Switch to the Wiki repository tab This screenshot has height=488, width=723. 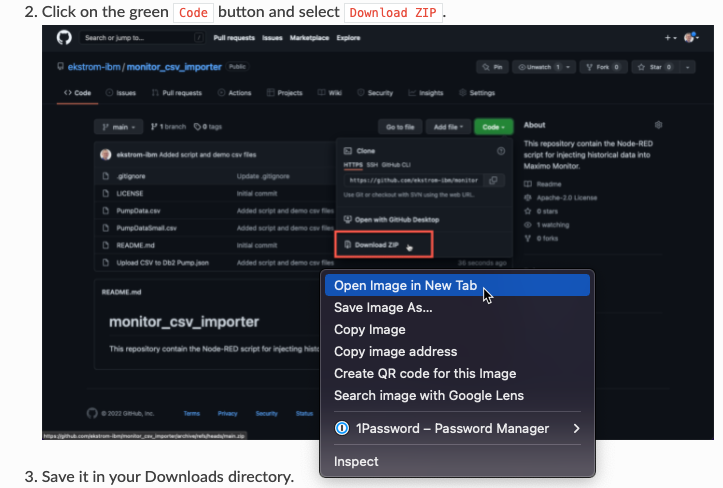pyautogui.click(x=330, y=93)
